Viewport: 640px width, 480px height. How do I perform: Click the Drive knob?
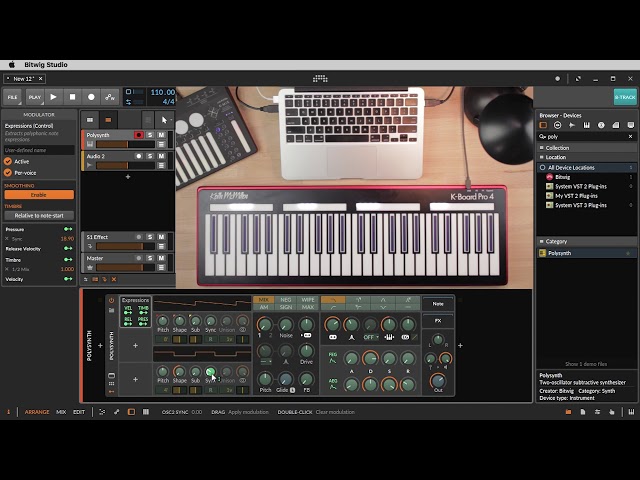pyautogui.click(x=306, y=351)
